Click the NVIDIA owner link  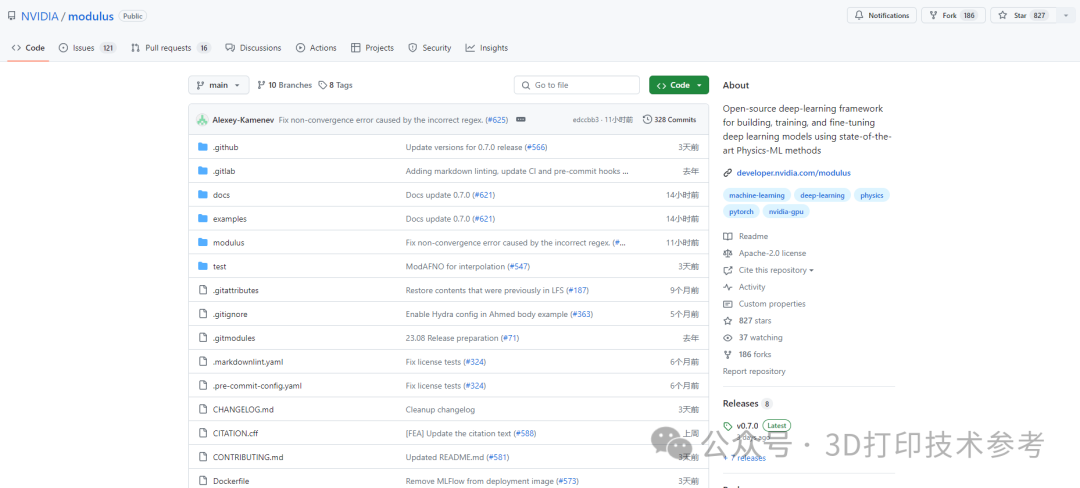tap(39, 15)
